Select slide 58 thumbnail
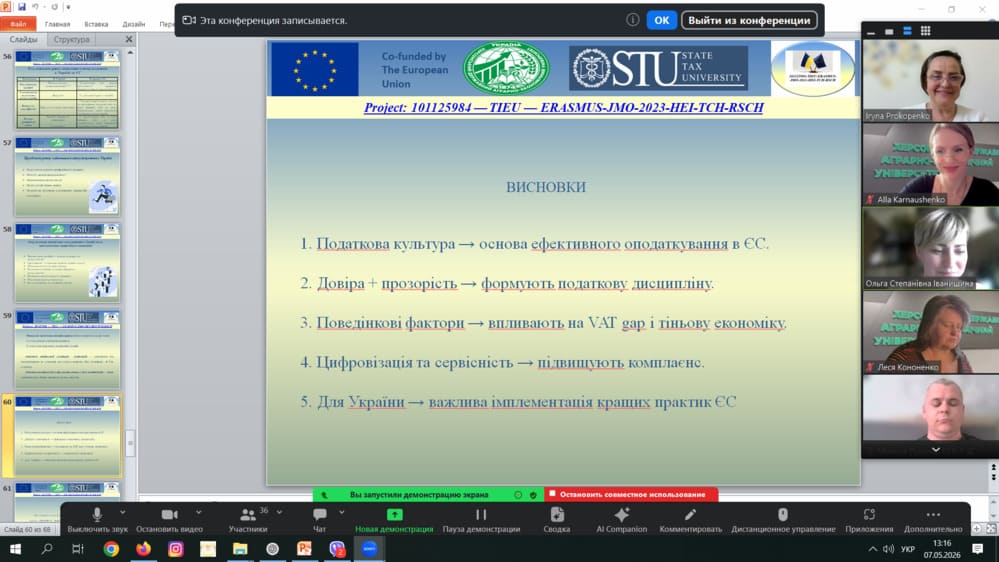Viewport: 999px width, 562px height. coord(68,262)
